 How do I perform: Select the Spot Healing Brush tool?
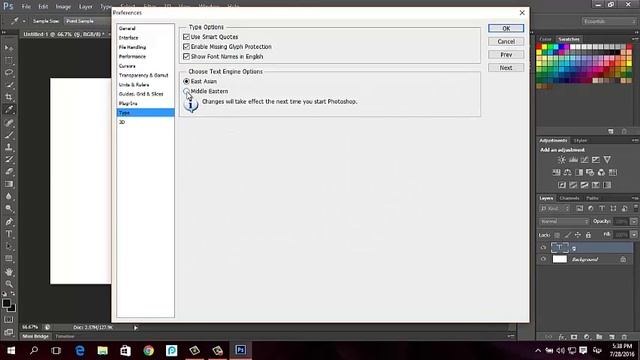(x=9, y=122)
